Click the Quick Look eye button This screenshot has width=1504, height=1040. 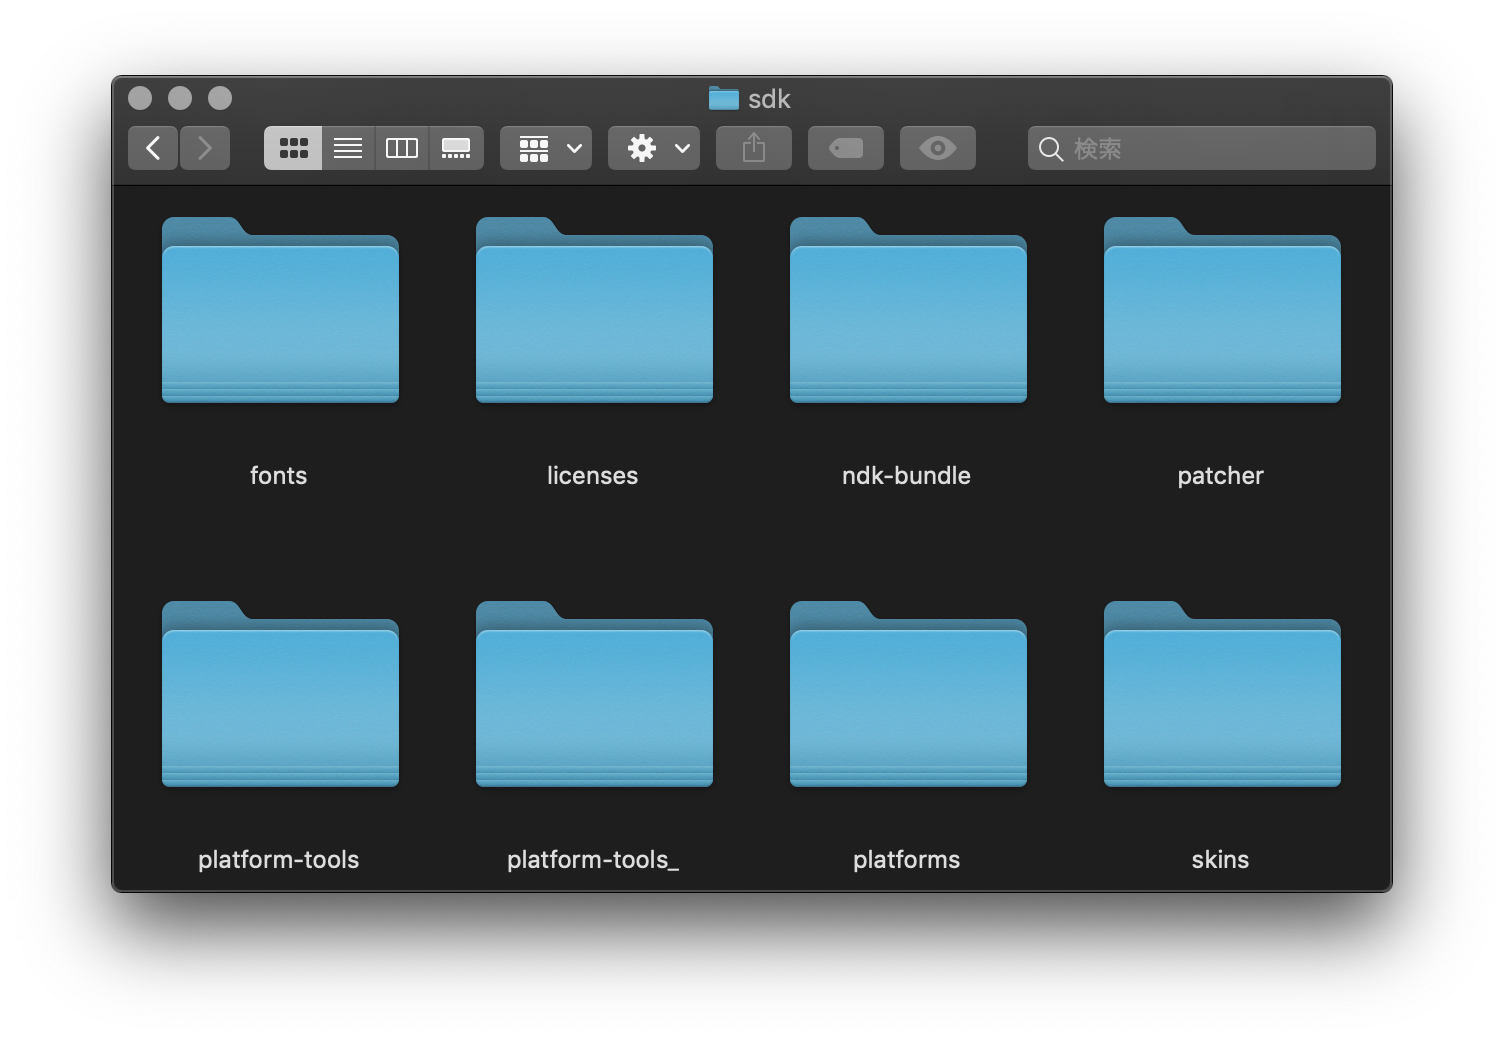[938, 148]
